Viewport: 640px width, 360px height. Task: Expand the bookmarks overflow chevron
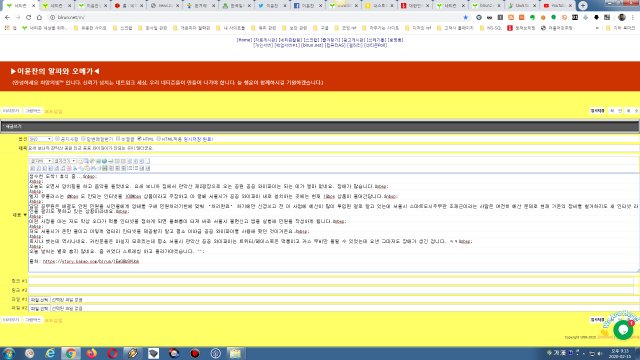coord(597,28)
